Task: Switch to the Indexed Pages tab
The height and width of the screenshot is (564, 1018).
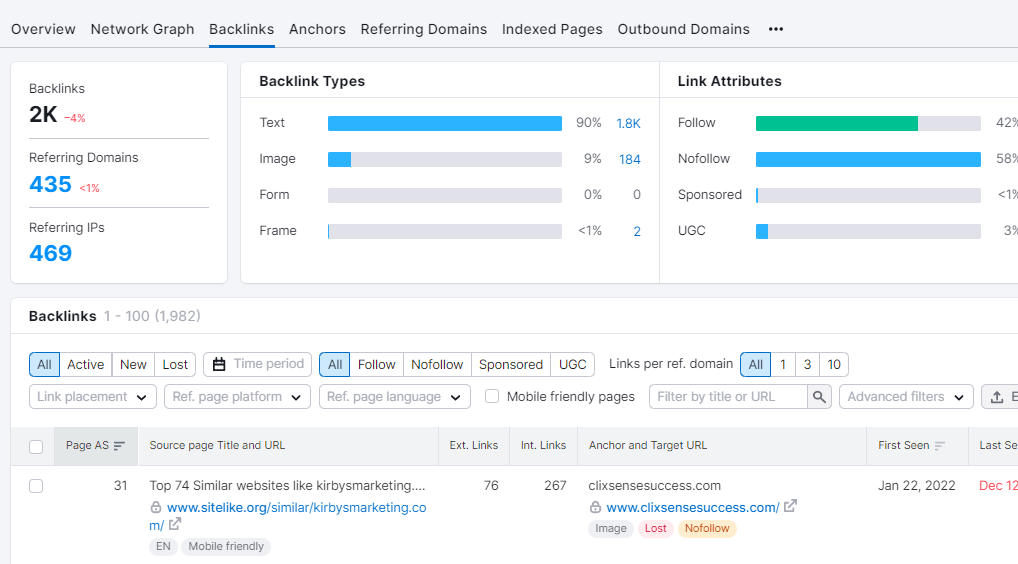Action: (552, 29)
